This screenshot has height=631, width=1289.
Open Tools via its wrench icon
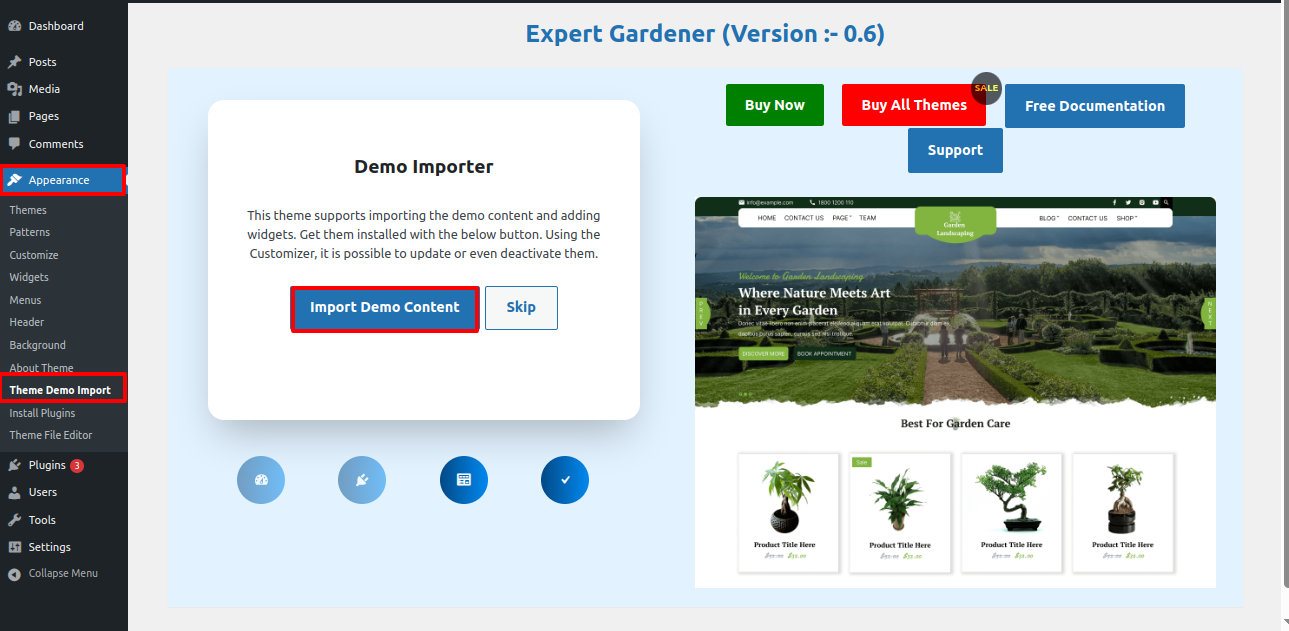click(x=14, y=520)
